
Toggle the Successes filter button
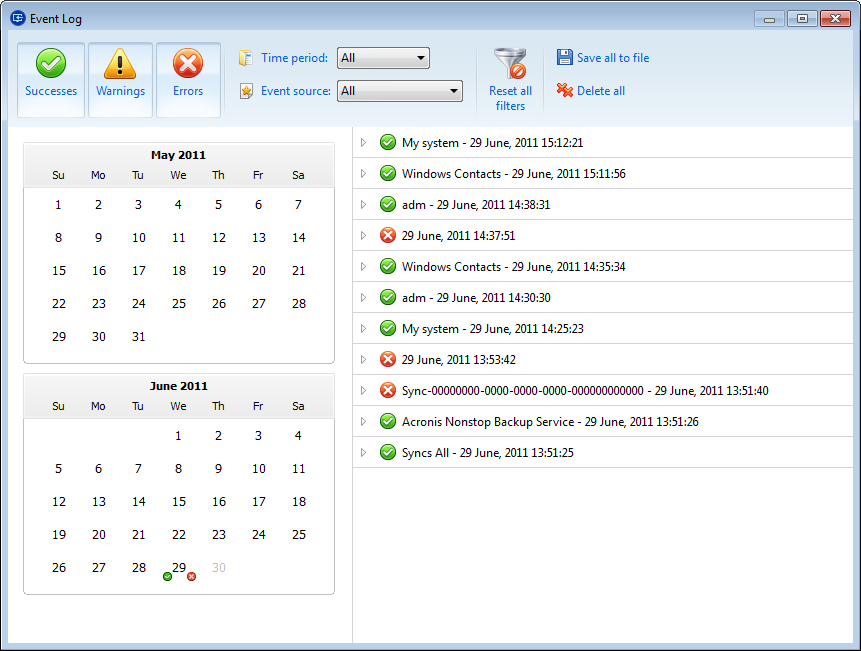click(51, 79)
